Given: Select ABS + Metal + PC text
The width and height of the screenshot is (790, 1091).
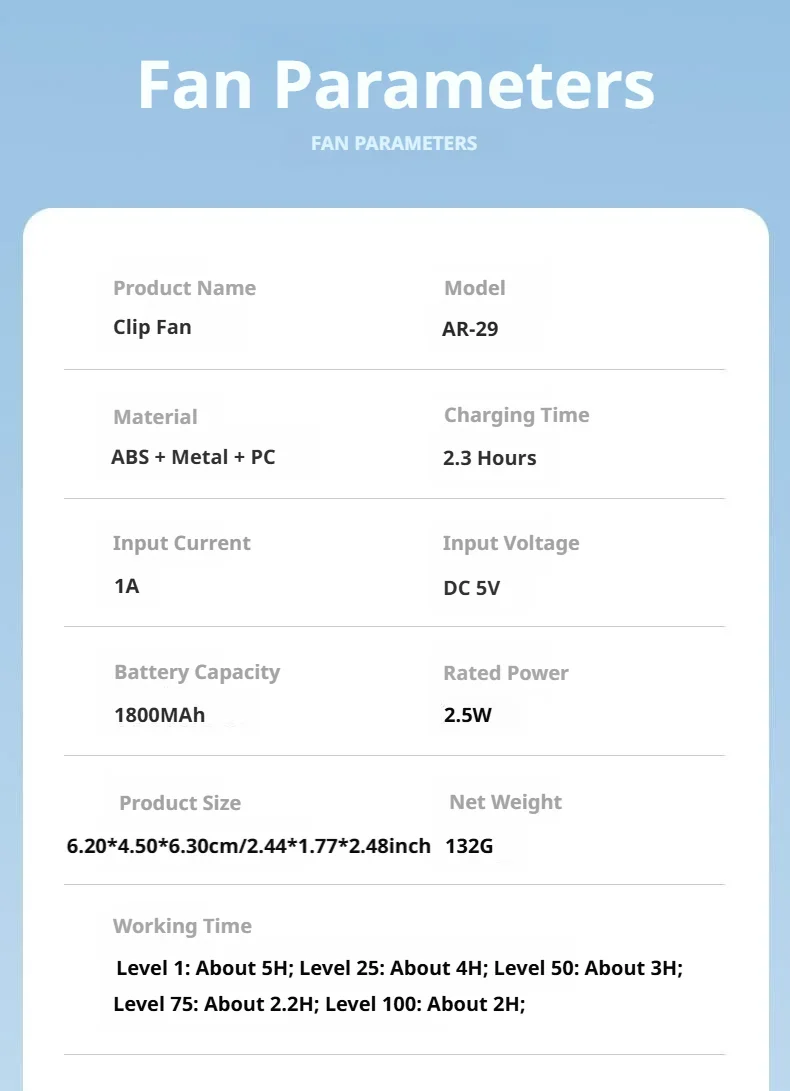Looking at the screenshot, I should point(193,457).
